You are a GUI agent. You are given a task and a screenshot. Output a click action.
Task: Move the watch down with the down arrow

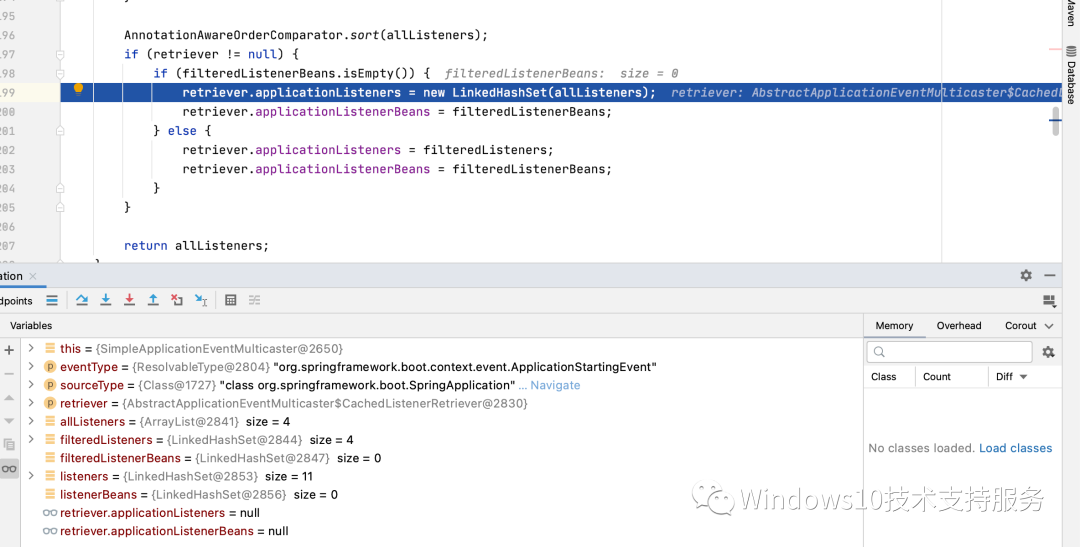coord(9,420)
